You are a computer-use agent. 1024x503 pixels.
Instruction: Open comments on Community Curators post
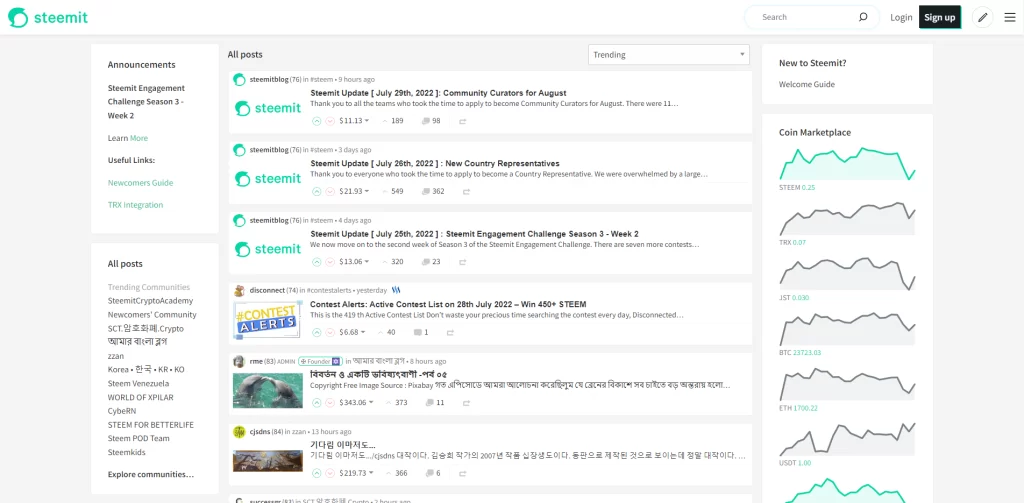[431, 121]
